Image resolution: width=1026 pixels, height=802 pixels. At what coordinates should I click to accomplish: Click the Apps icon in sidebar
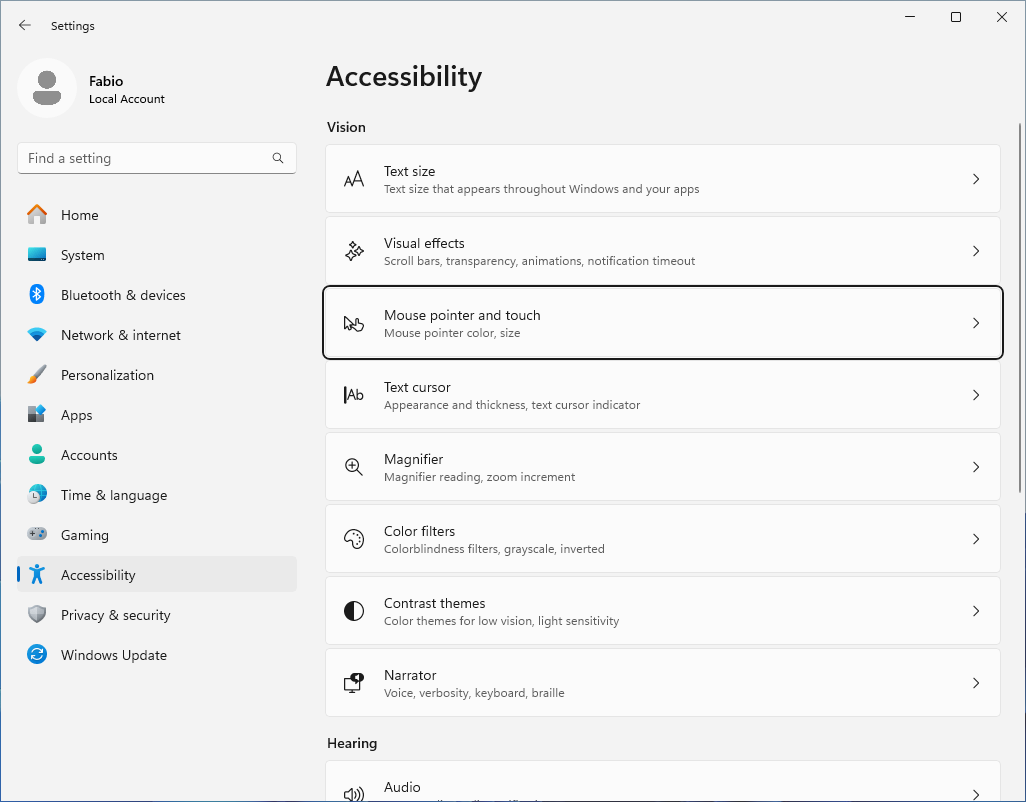[x=37, y=415]
